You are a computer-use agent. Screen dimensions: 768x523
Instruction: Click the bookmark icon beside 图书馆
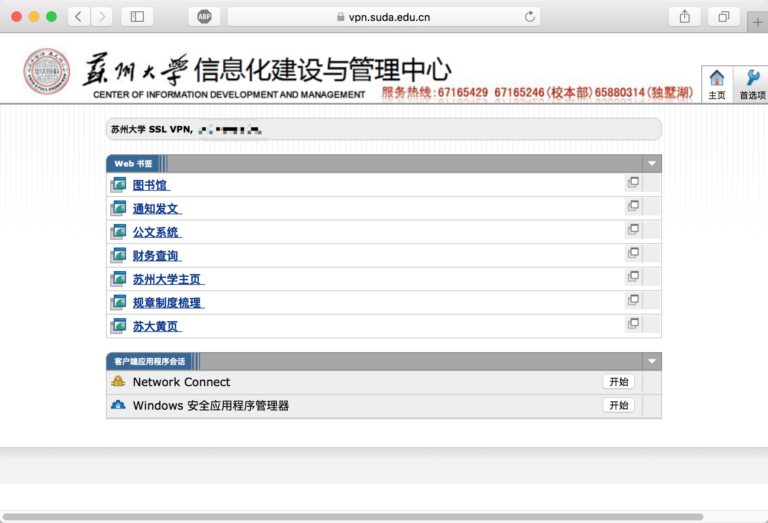[x=118, y=185]
